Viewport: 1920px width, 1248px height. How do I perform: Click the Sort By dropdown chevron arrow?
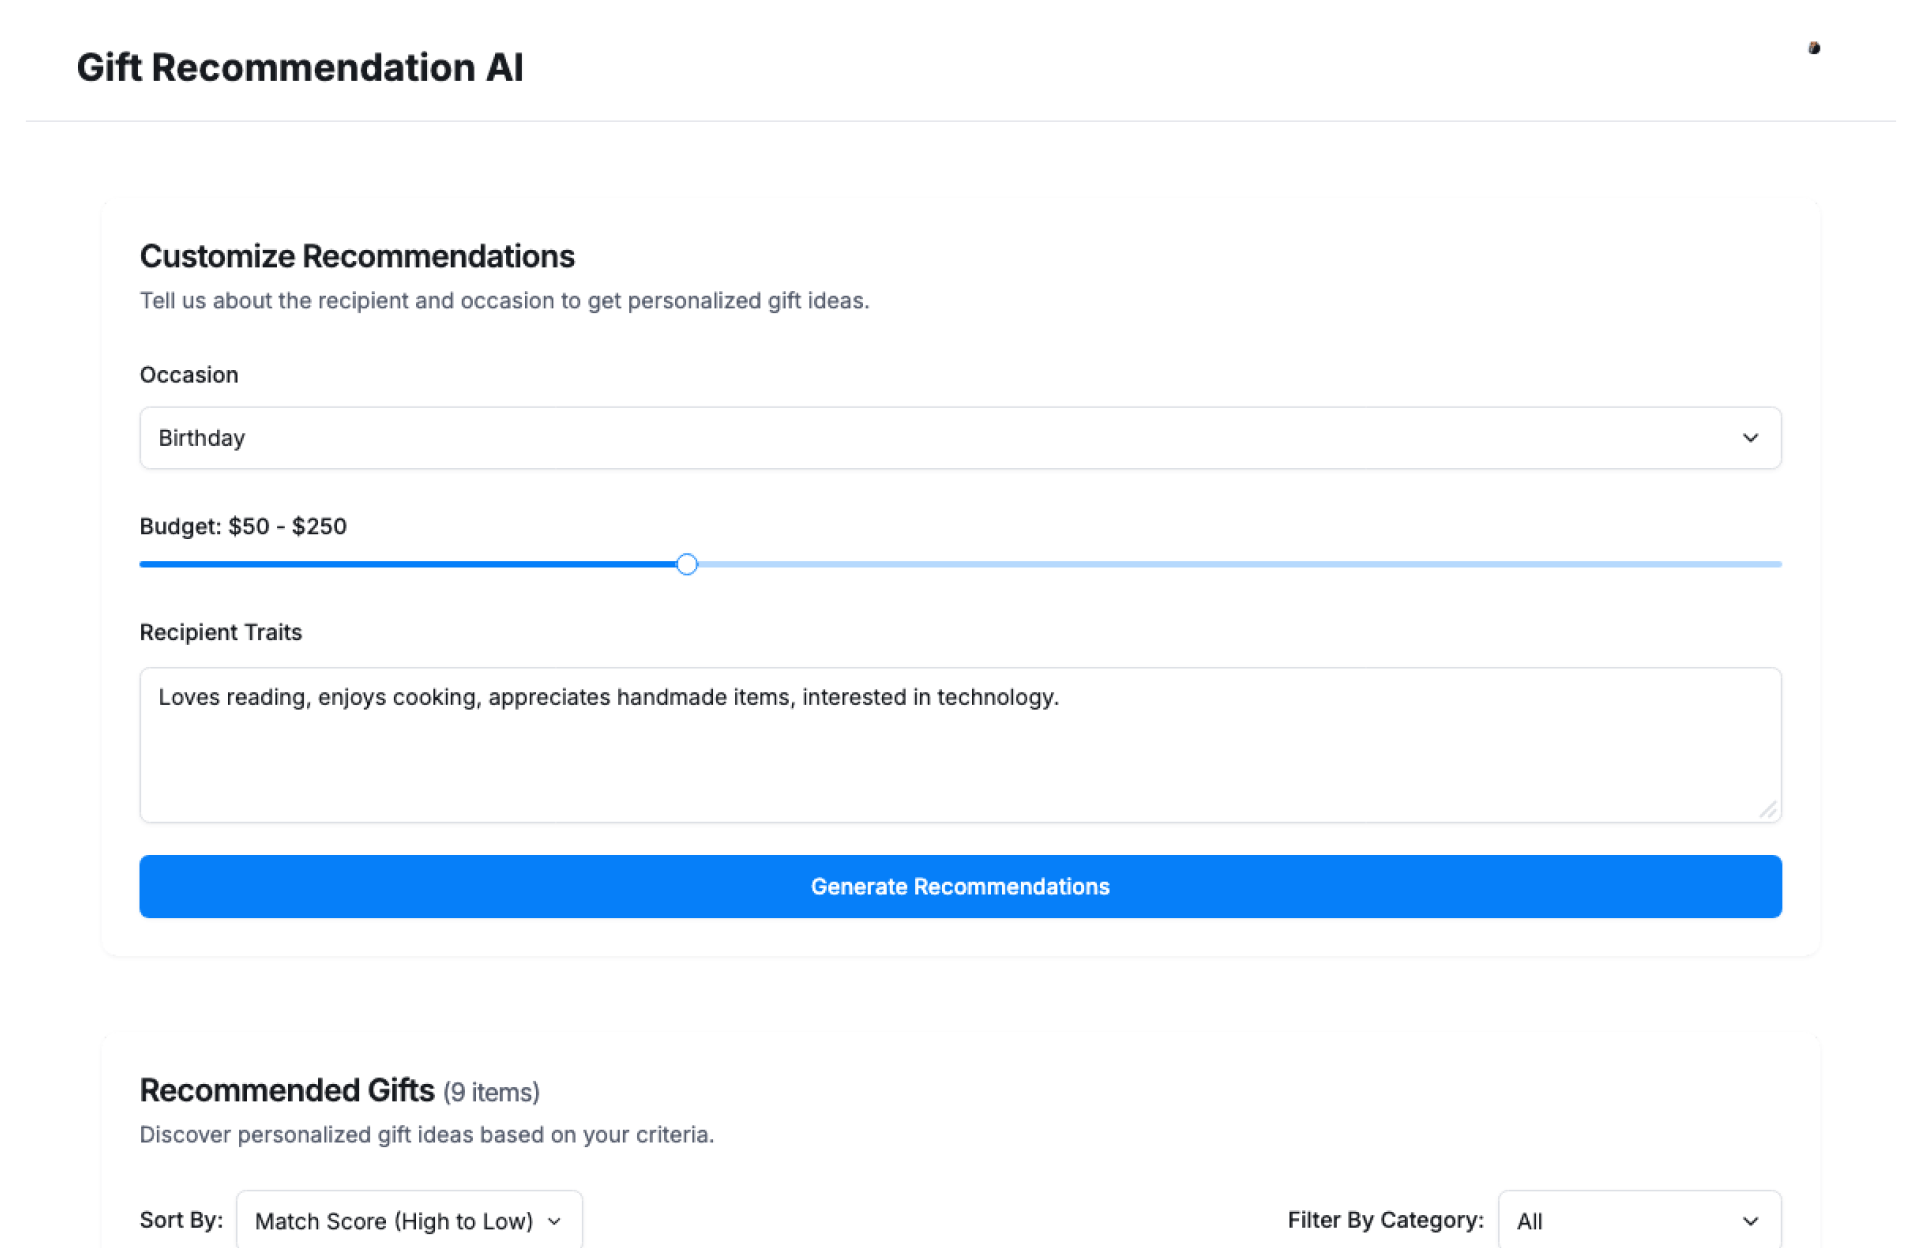click(x=555, y=1221)
